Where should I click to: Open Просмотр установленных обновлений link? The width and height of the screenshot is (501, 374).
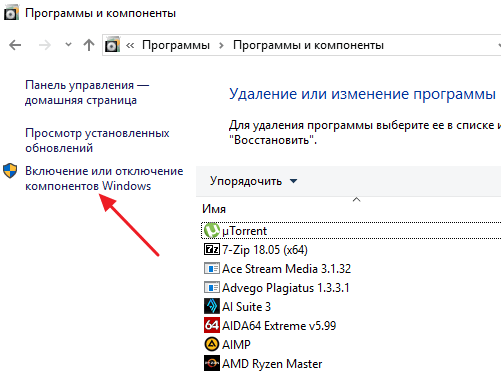tap(97, 140)
